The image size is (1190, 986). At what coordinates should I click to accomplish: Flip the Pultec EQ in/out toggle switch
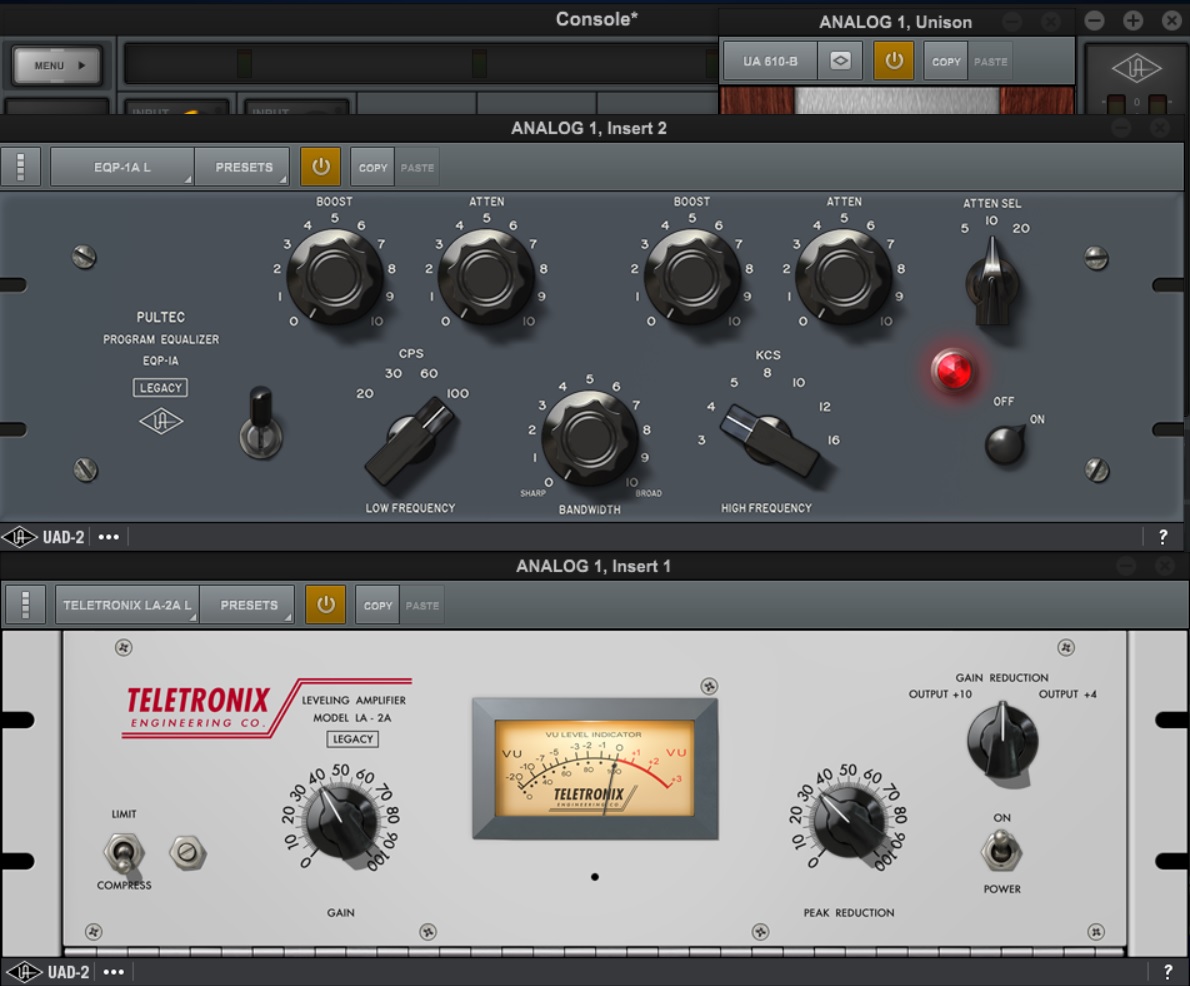point(261,424)
